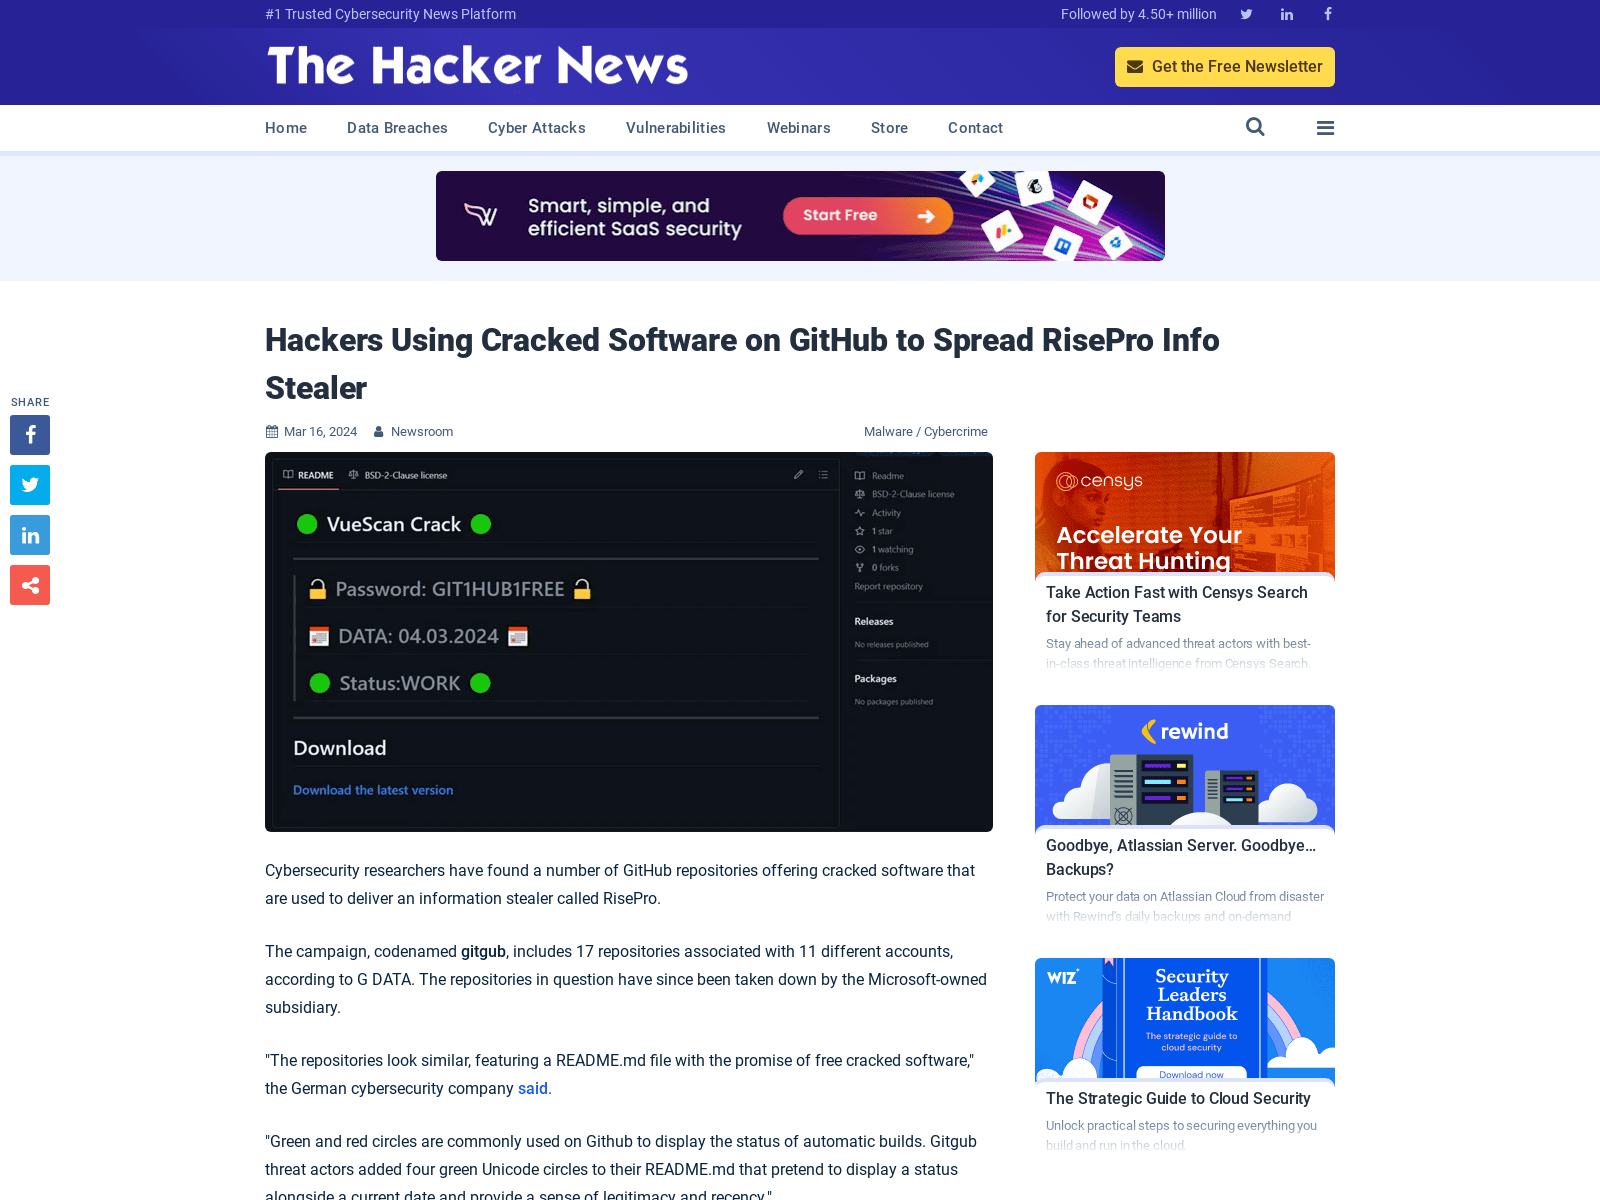The height and width of the screenshot is (1200, 1600).
Task: Click Get the Free Newsletter button
Action: [1225, 67]
